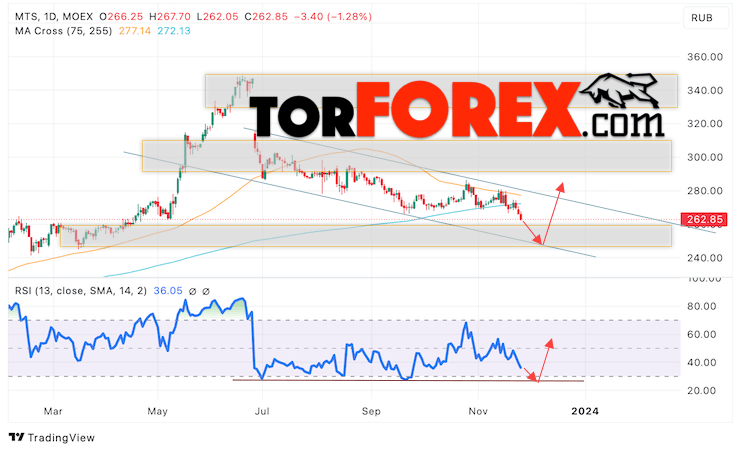Click the TradingView logo link
Viewport: 741px width, 452px height.
point(52,438)
